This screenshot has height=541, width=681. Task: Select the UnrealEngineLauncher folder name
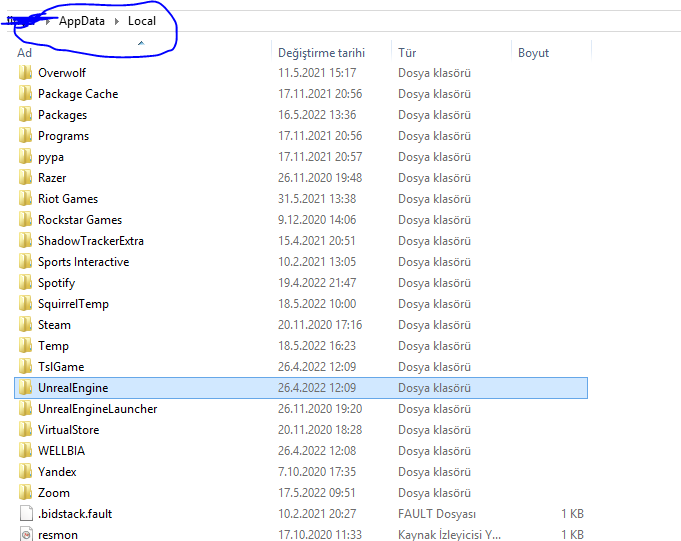coord(98,408)
